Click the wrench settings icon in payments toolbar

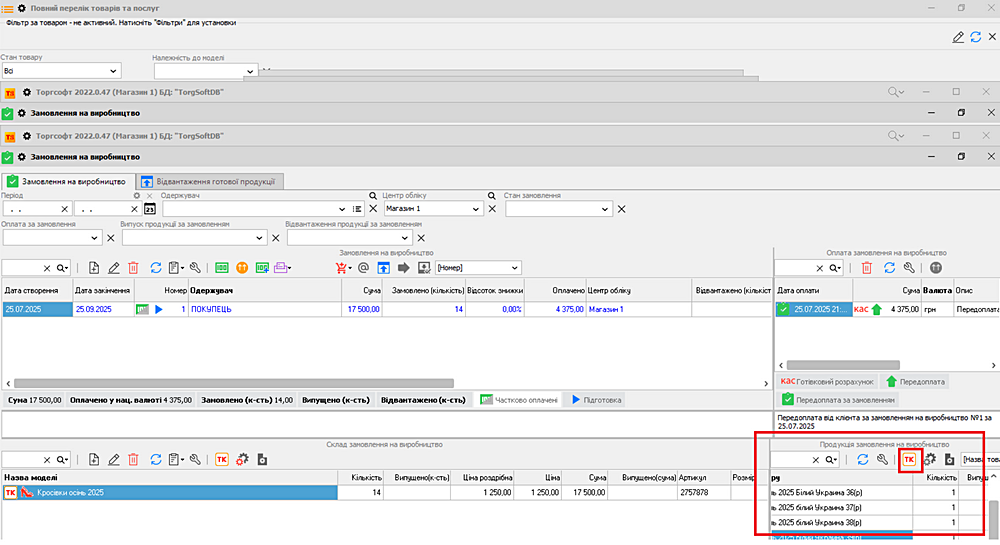[x=908, y=268]
